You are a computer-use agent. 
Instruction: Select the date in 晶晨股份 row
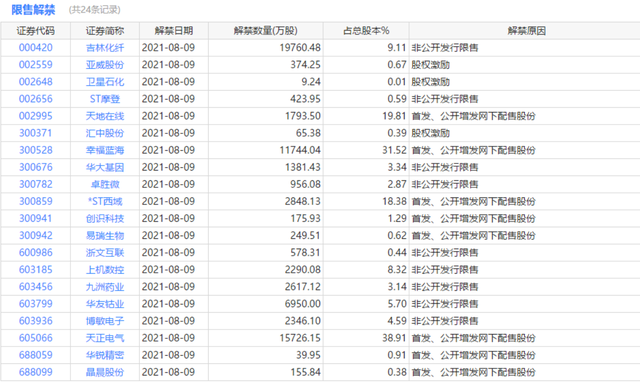pyautogui.click(x=168, y=372)
